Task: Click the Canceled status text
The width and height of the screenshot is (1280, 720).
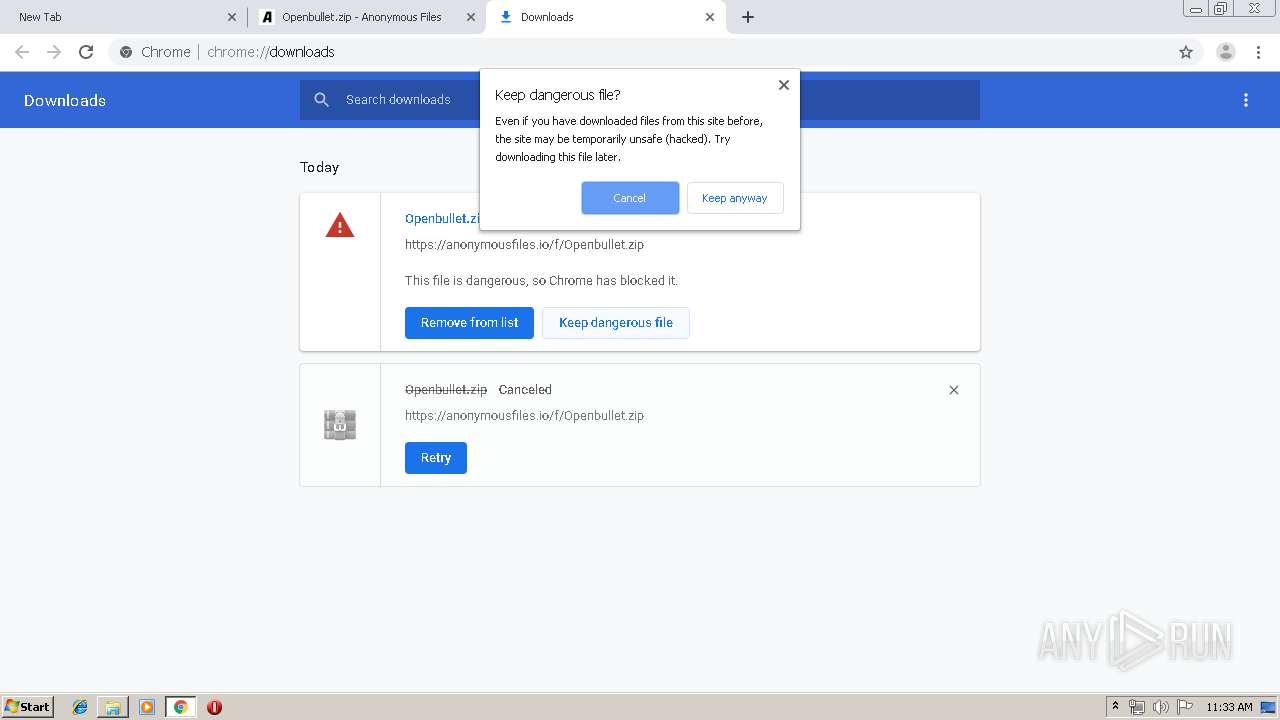Action: point(525,390)
